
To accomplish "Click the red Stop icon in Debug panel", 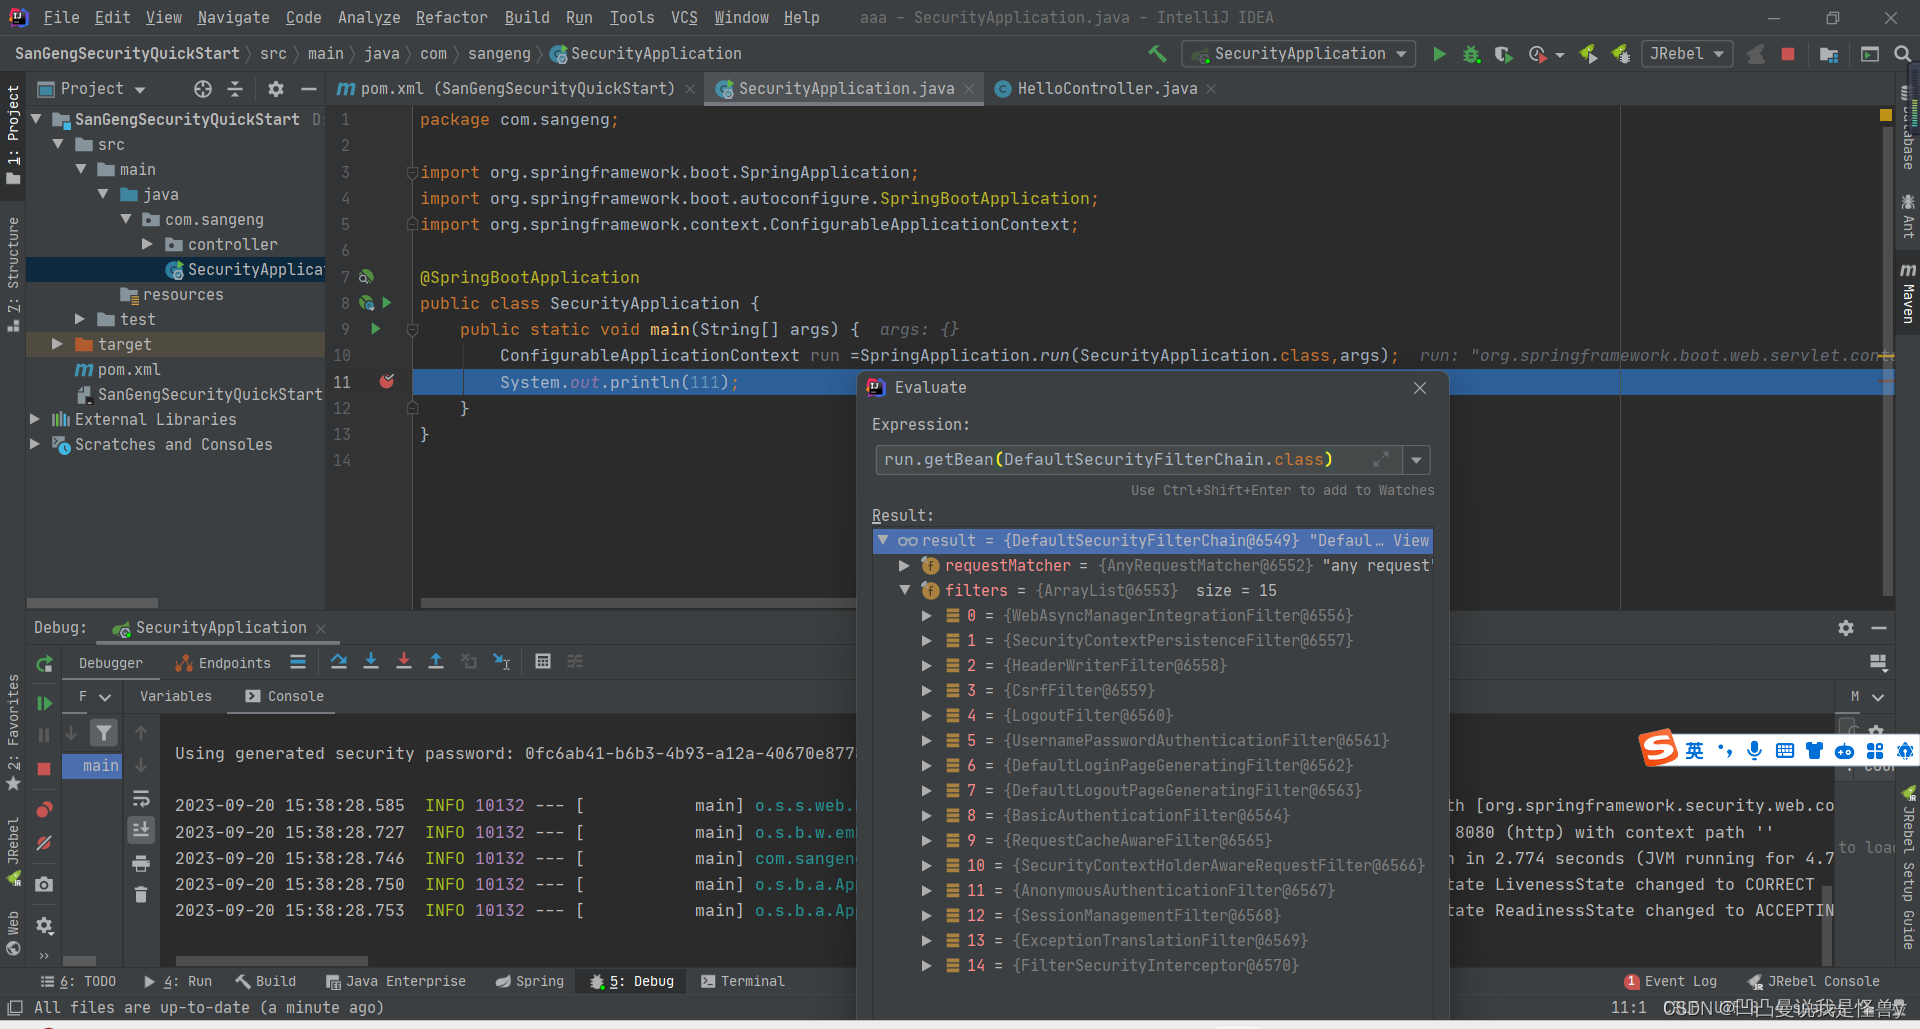I will click(x=44, y=769).
